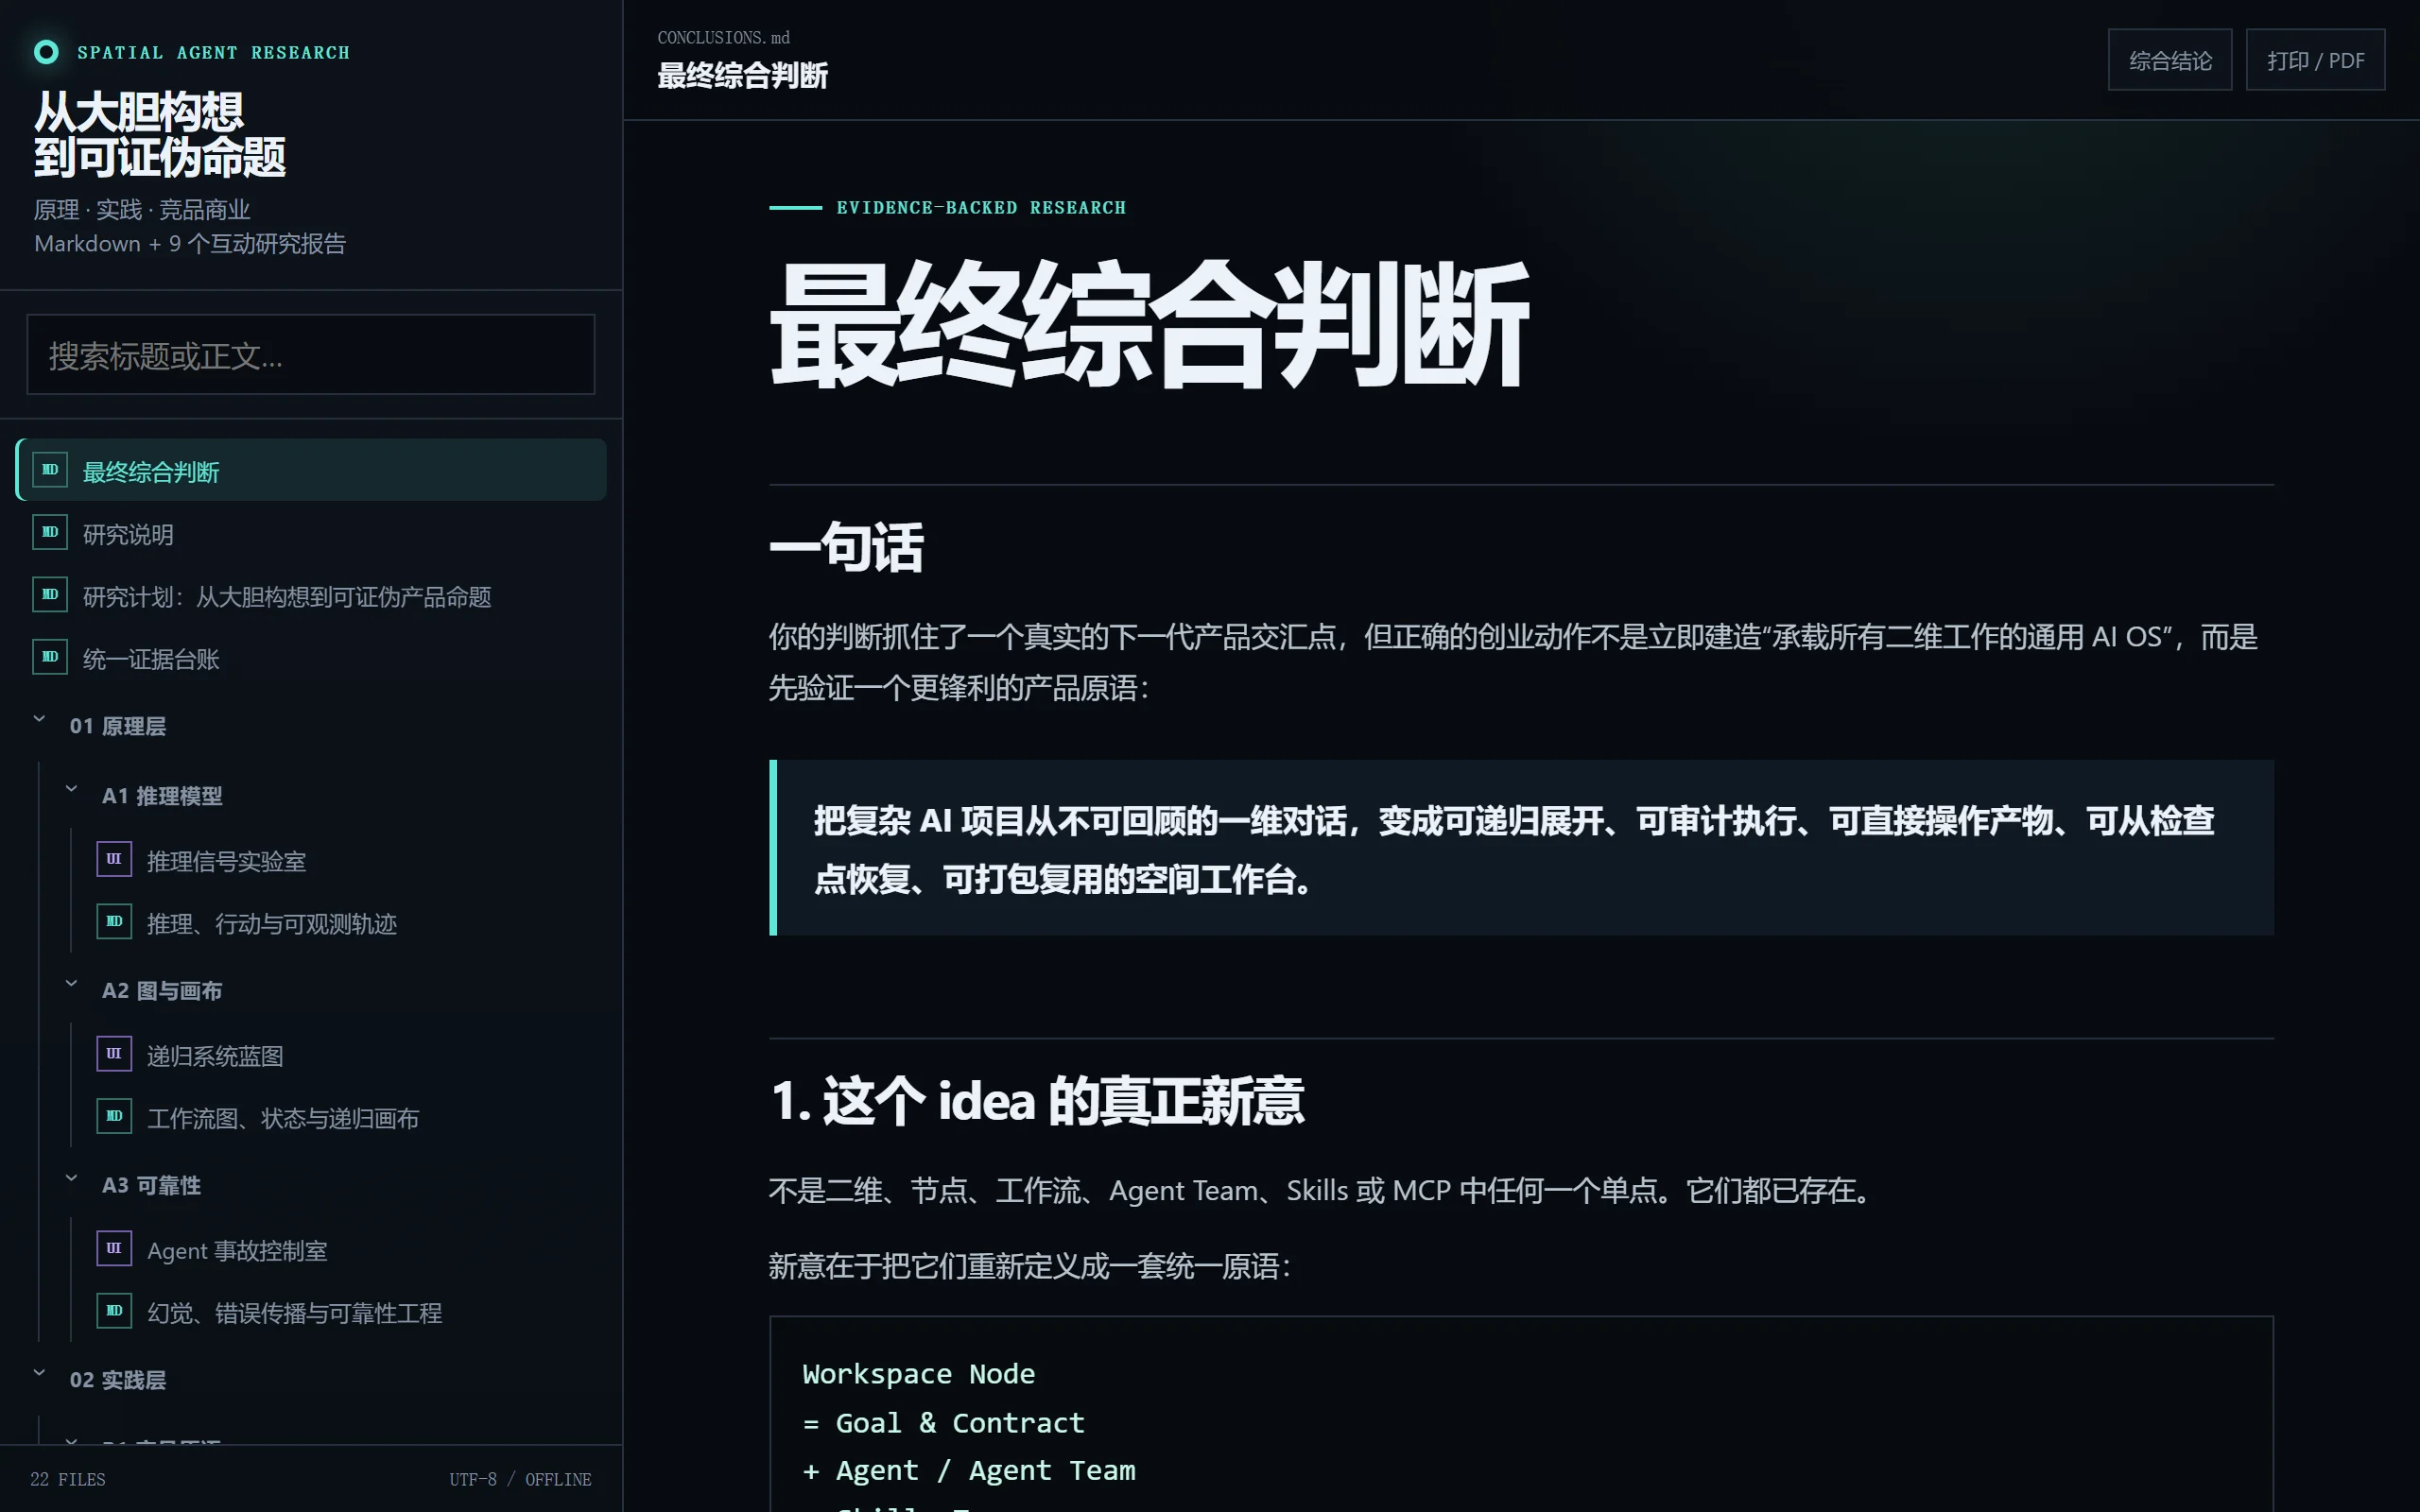The image size is (2420, 1512).
Task: Open 推理、行动与可观测轨迹 document
Action: [x=343, y=923]
